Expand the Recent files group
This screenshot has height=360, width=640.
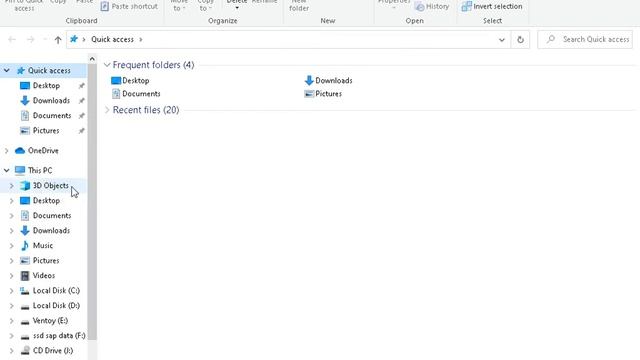click(107, 110)
